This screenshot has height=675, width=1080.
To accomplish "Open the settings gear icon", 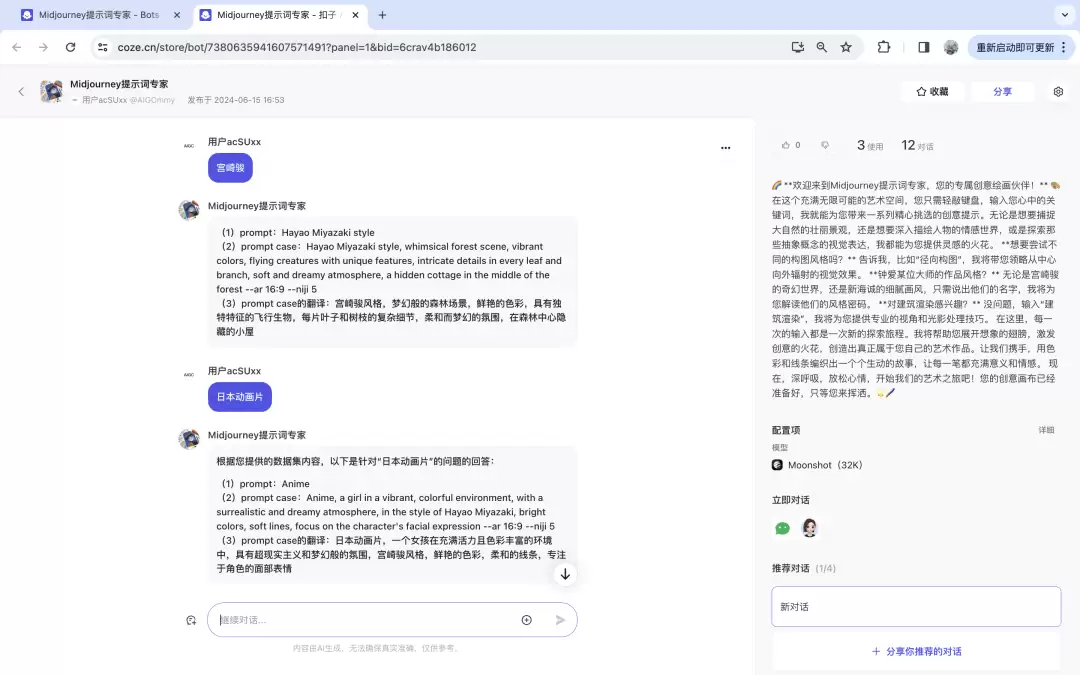I will [x=1058, y=92].
